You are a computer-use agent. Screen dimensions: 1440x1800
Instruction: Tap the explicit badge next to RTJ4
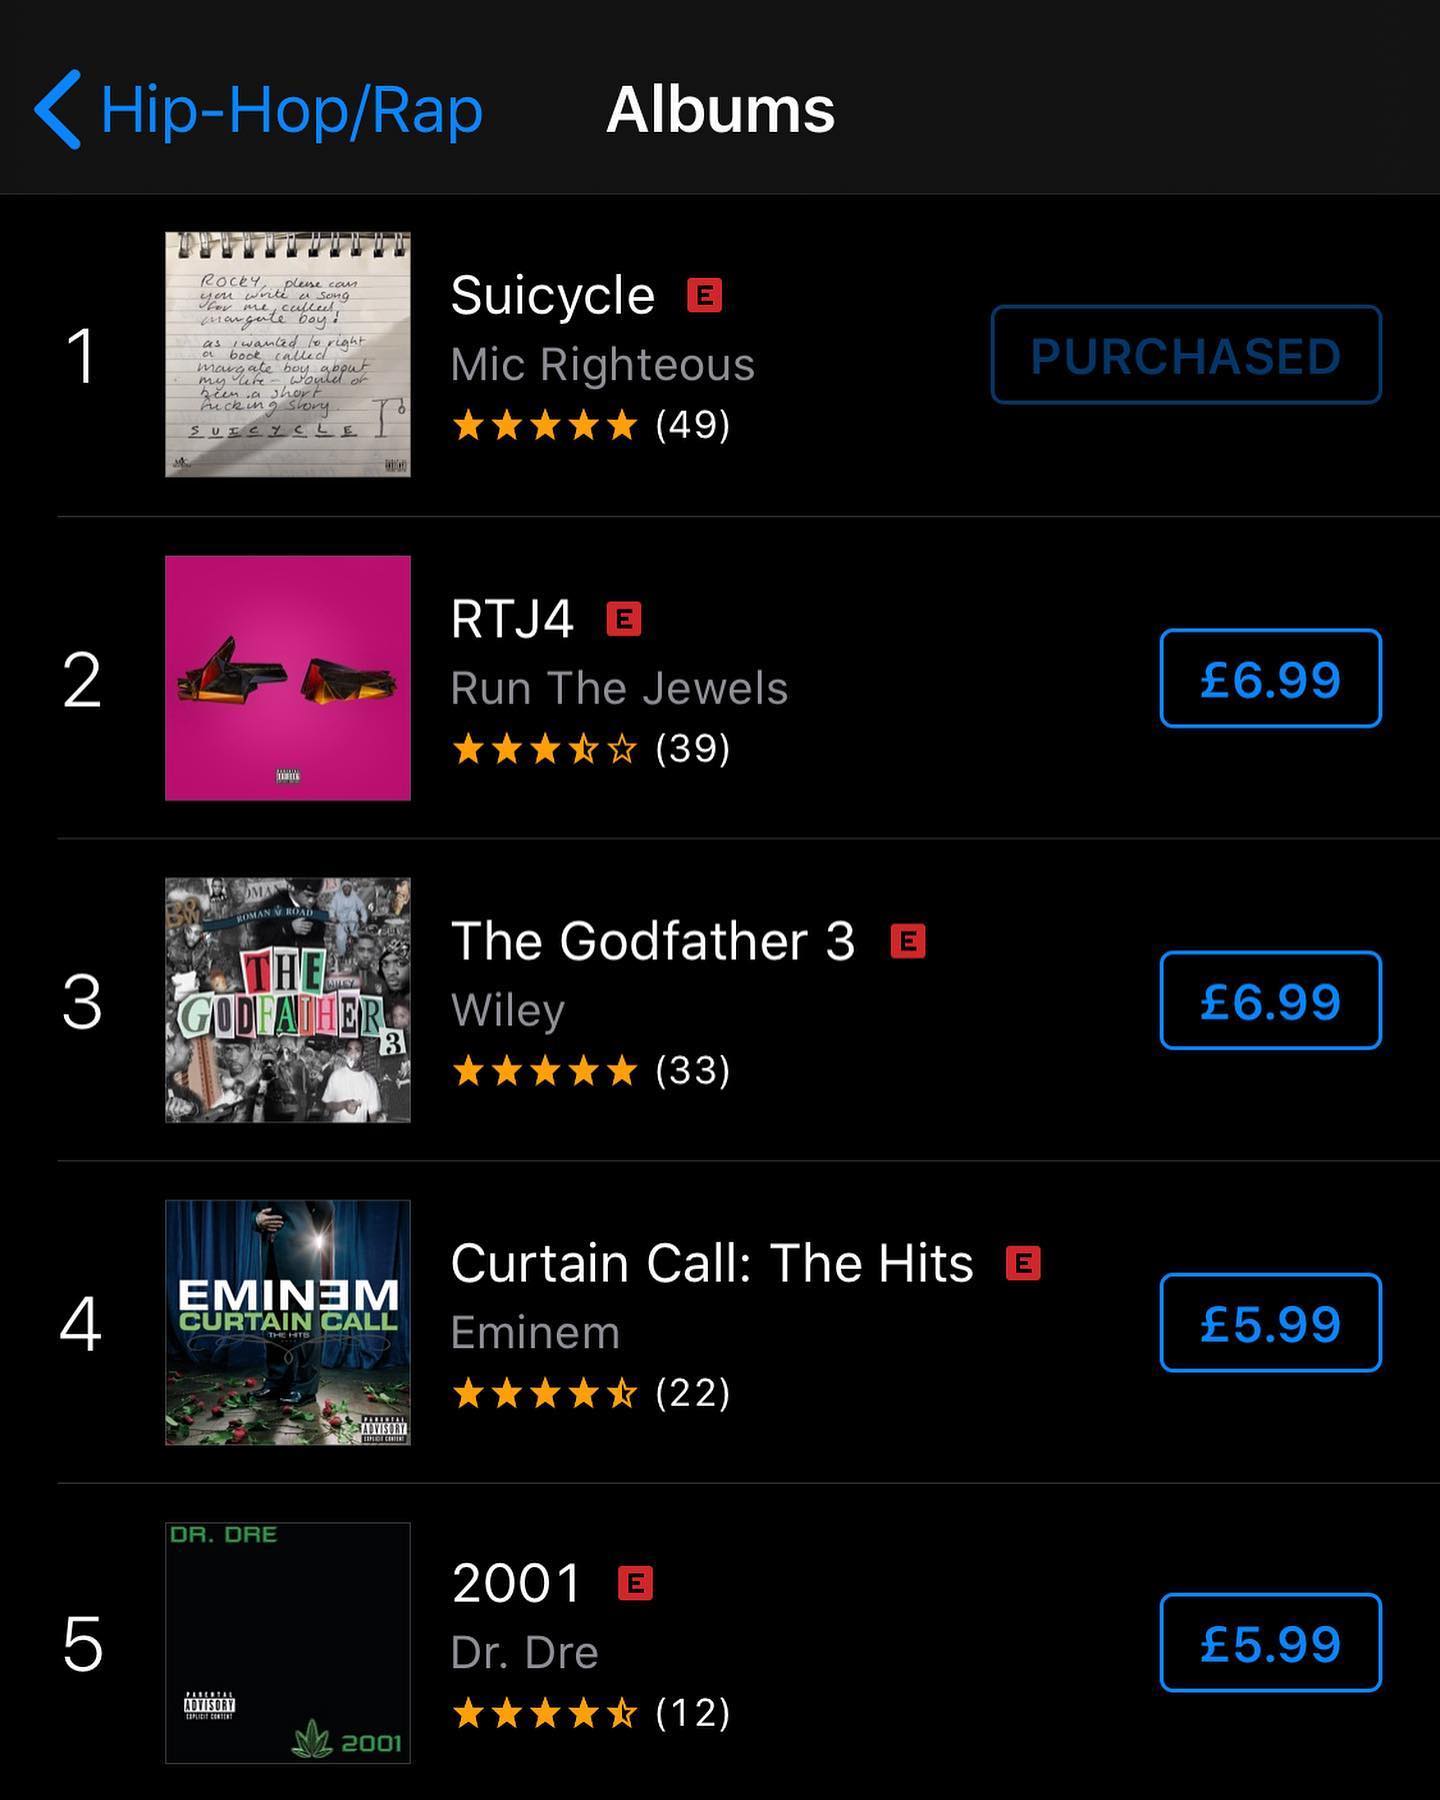624,619
